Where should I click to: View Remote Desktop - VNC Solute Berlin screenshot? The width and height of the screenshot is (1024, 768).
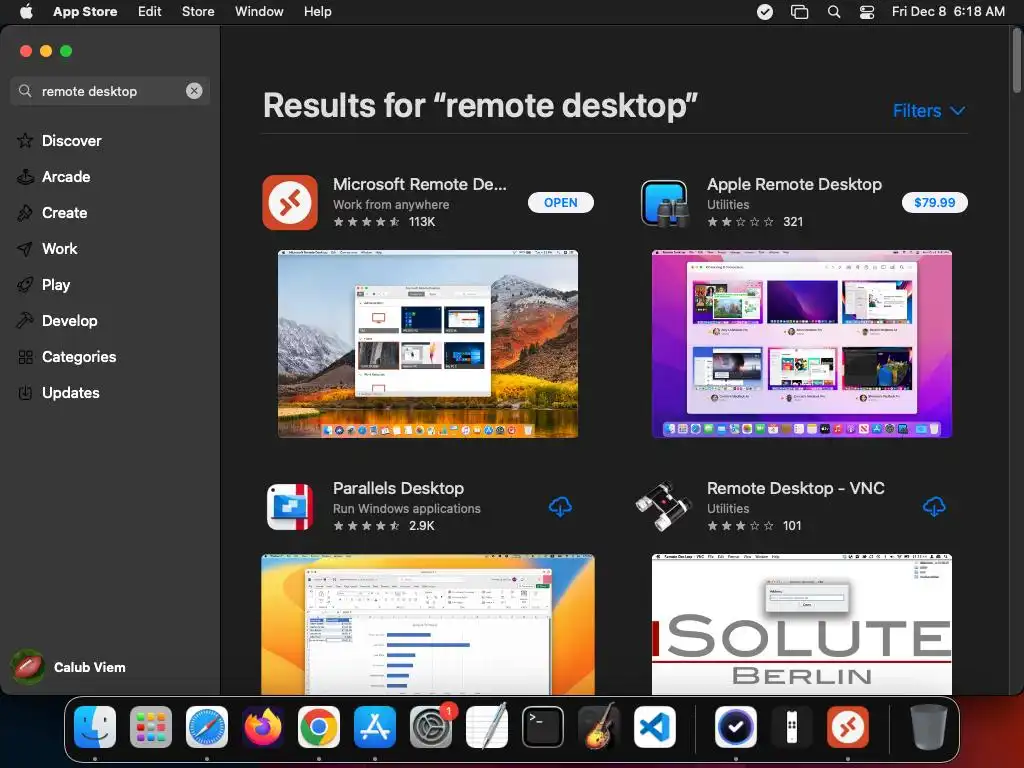coord(801,624)
